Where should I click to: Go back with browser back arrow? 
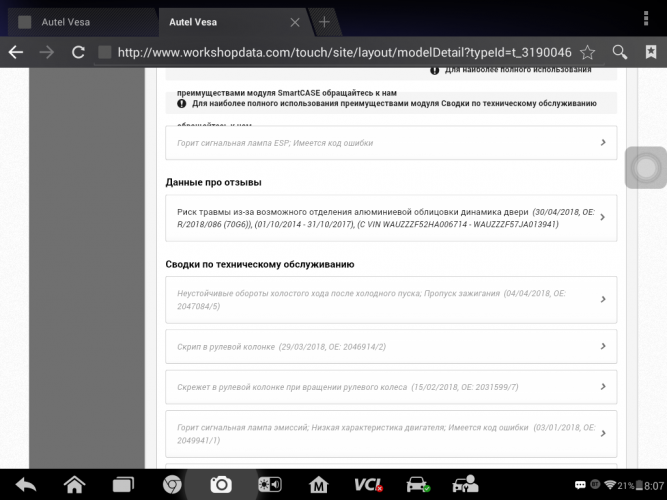[x=16, y=52]
